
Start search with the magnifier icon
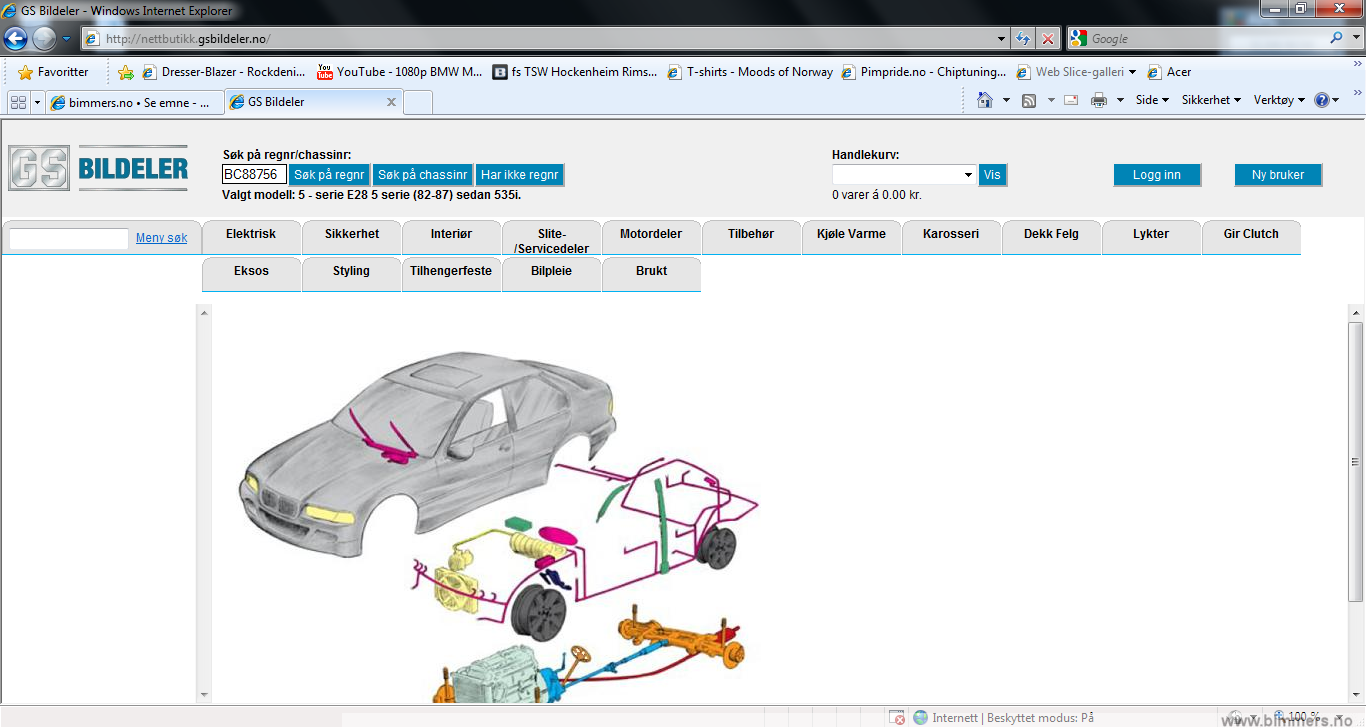point(1337,38)
